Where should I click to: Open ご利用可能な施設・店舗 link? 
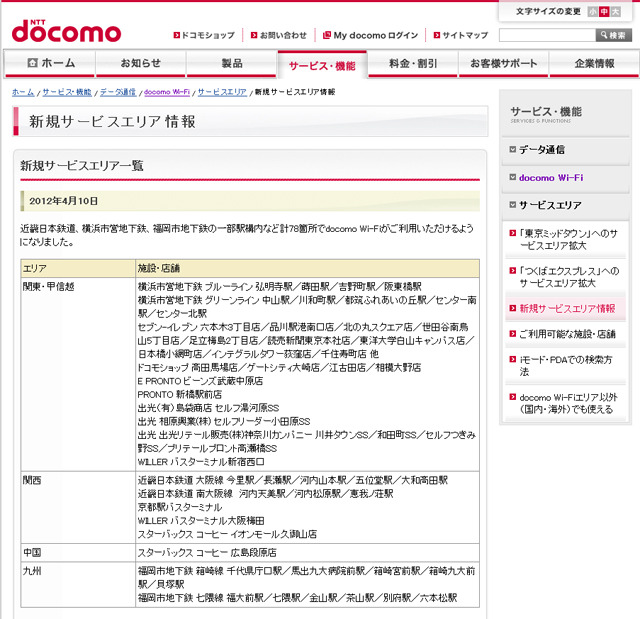[567, 334]
